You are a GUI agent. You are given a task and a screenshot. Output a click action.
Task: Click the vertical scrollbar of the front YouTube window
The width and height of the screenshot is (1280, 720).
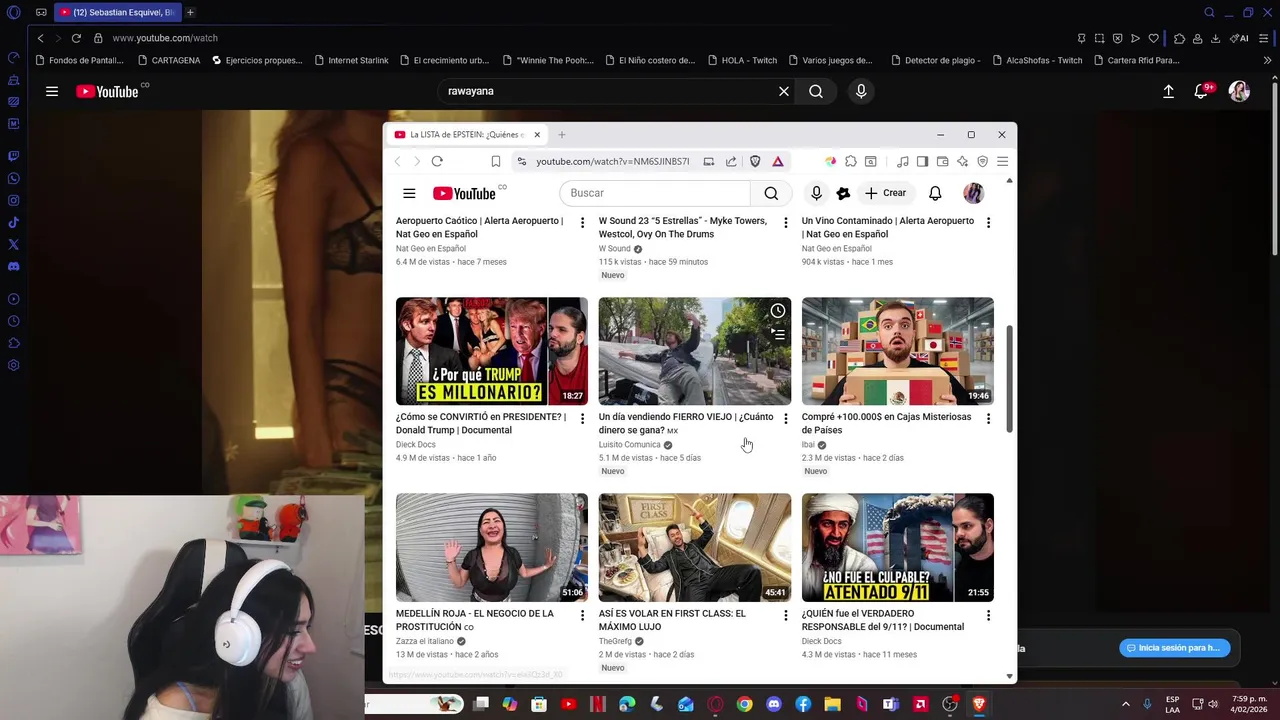[x=1009, y=378]
